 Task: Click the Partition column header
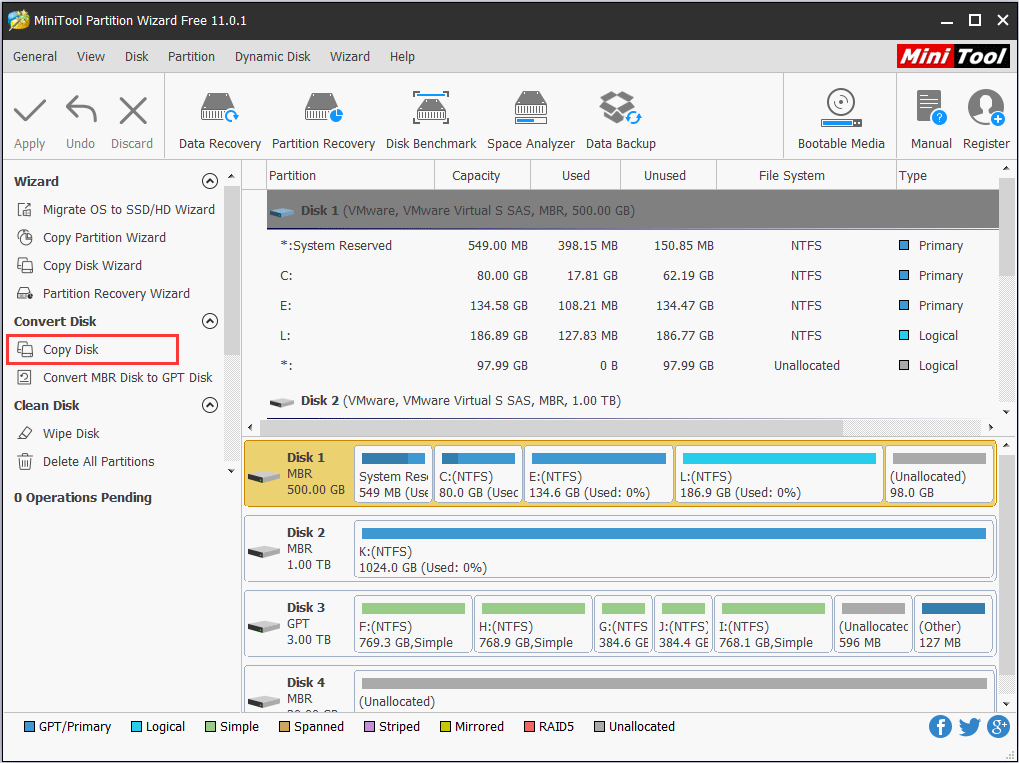(x=350, y=175)
